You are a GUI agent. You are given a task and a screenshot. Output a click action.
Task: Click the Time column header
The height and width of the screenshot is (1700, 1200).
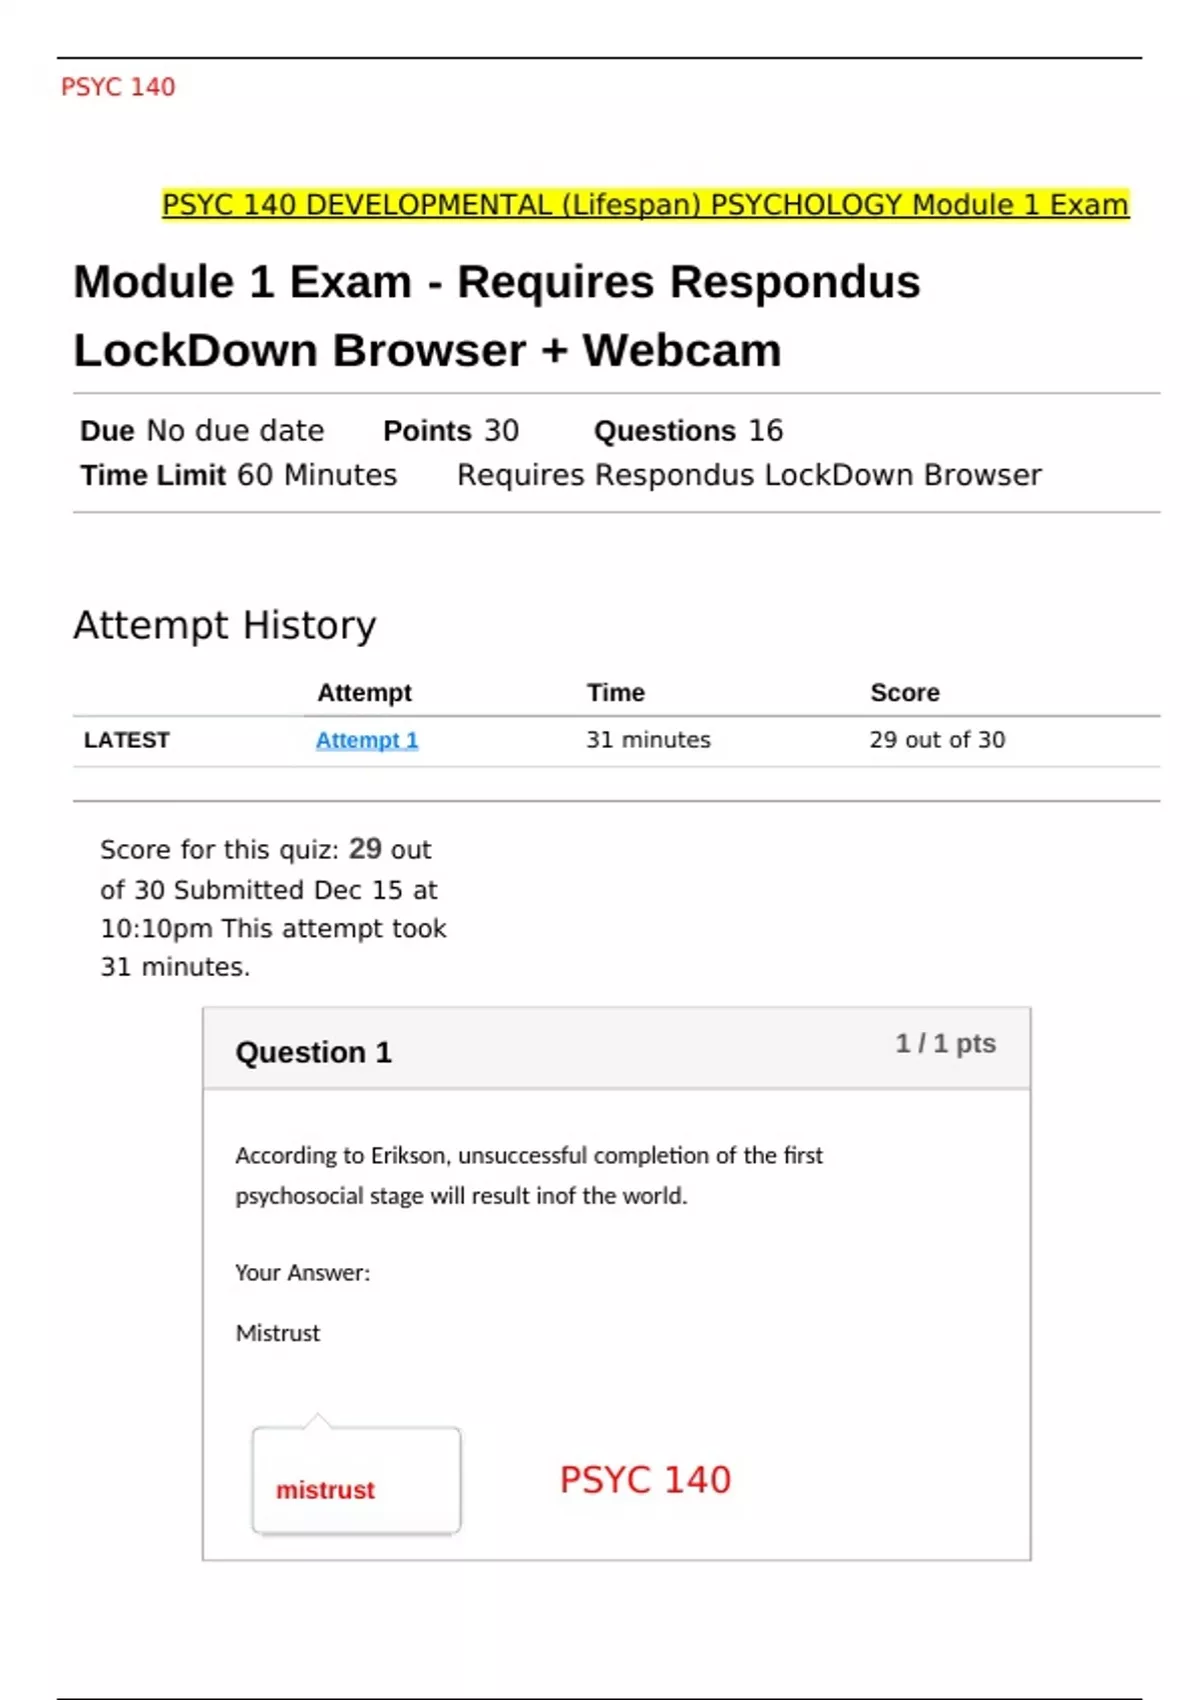615,692
